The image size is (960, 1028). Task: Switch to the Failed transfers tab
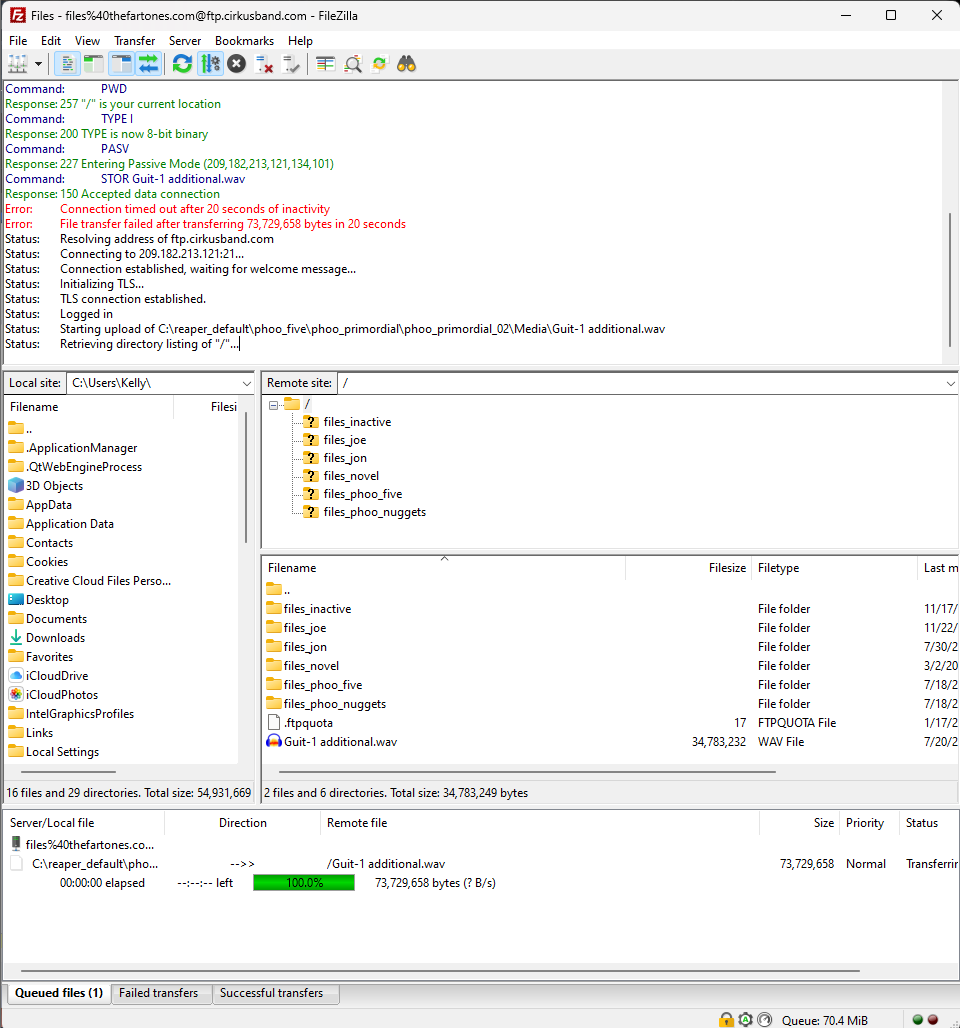(x=158, y=993)
